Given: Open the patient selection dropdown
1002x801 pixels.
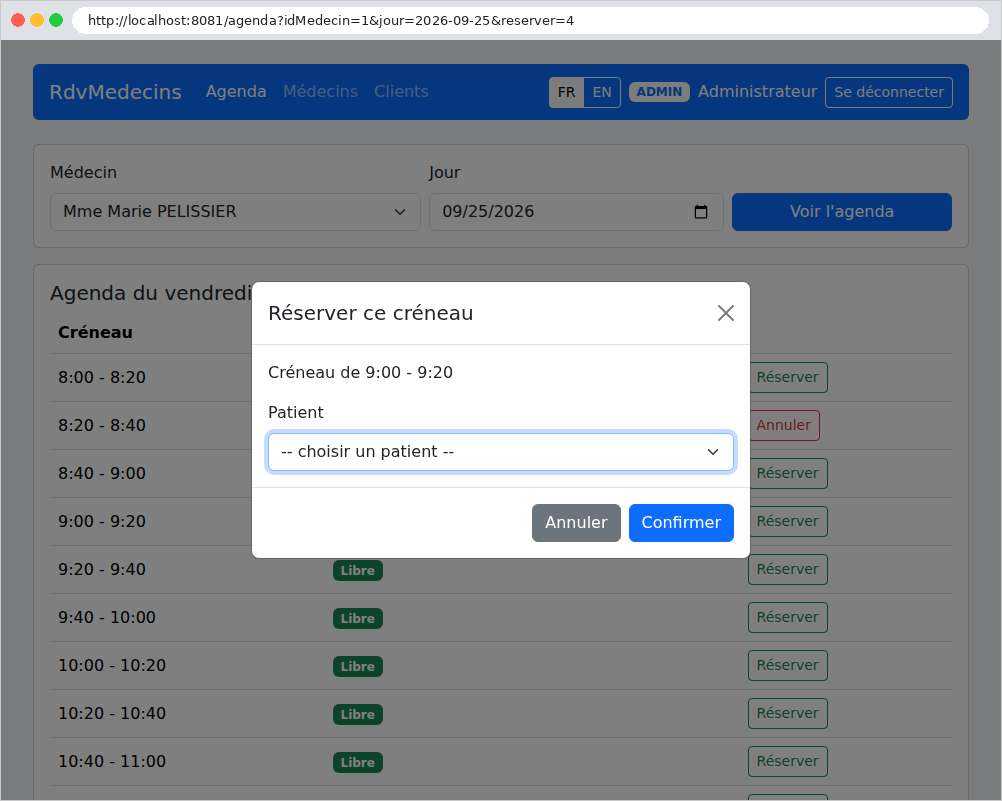Looking at the screenshot, I should (500, 452).
